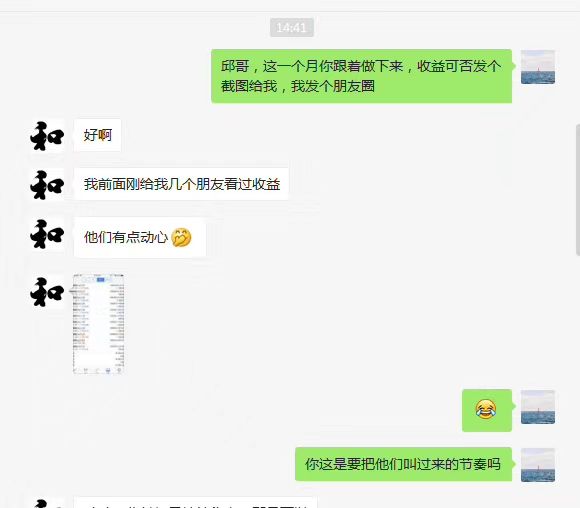Screen dimensions: 580x508
Task: Open sender avatar beside 你这是要把他们叫过来的节奏吗
Action: coord(538,465)
